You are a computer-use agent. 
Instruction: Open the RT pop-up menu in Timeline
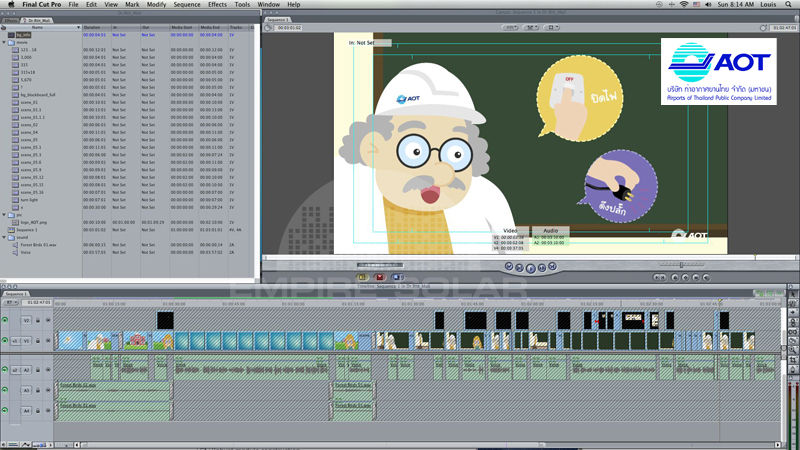(x=10, y=303)
